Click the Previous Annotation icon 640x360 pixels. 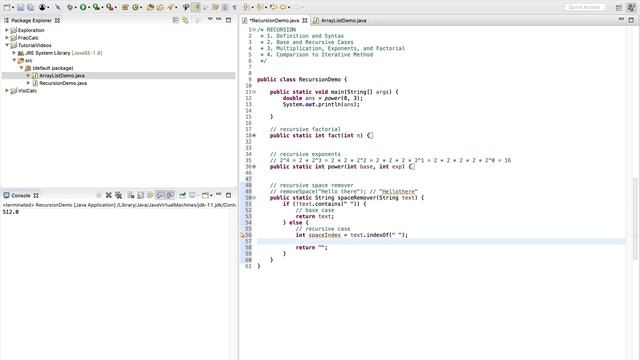(x=259, y=7)
